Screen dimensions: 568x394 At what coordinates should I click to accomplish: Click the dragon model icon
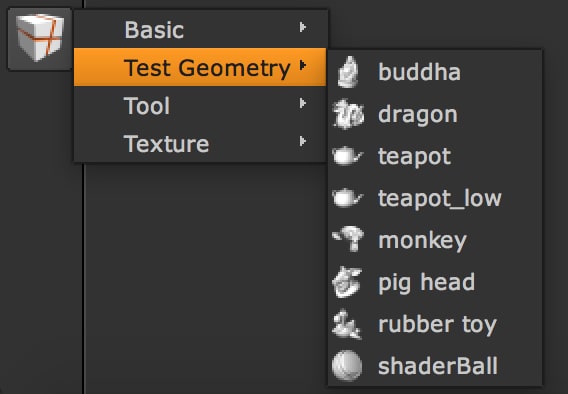pyautogui.click(x=348, y=114)
